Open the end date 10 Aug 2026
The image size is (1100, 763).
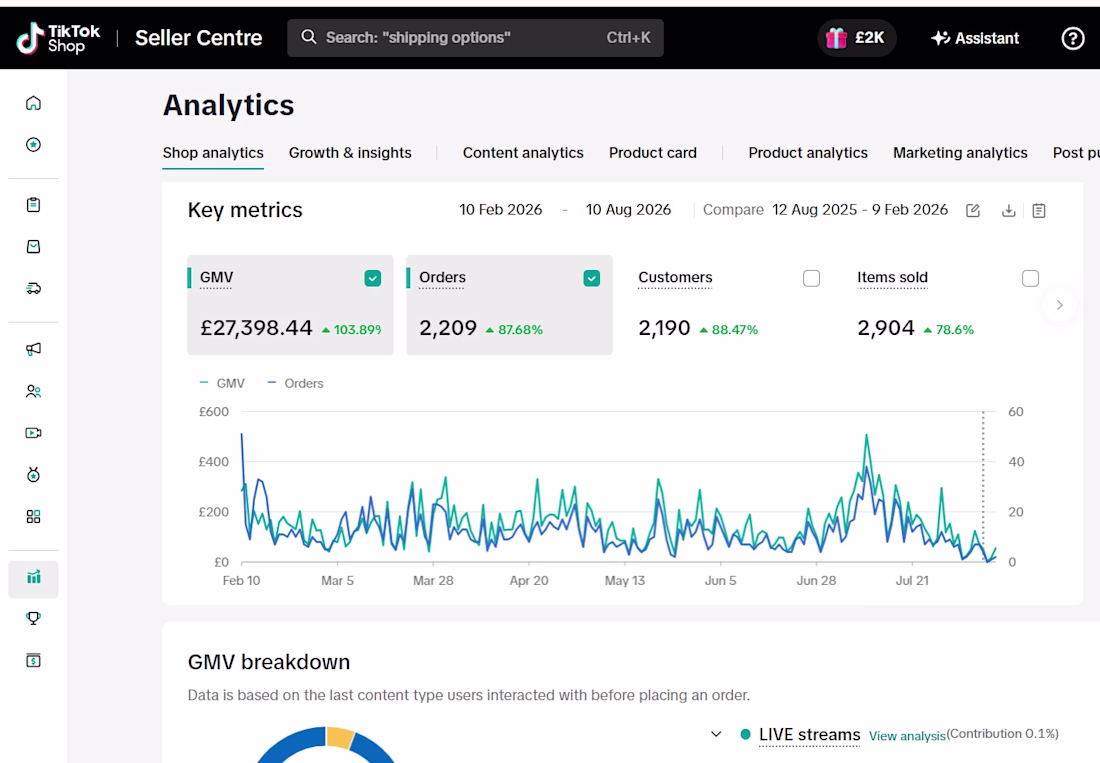628,210
